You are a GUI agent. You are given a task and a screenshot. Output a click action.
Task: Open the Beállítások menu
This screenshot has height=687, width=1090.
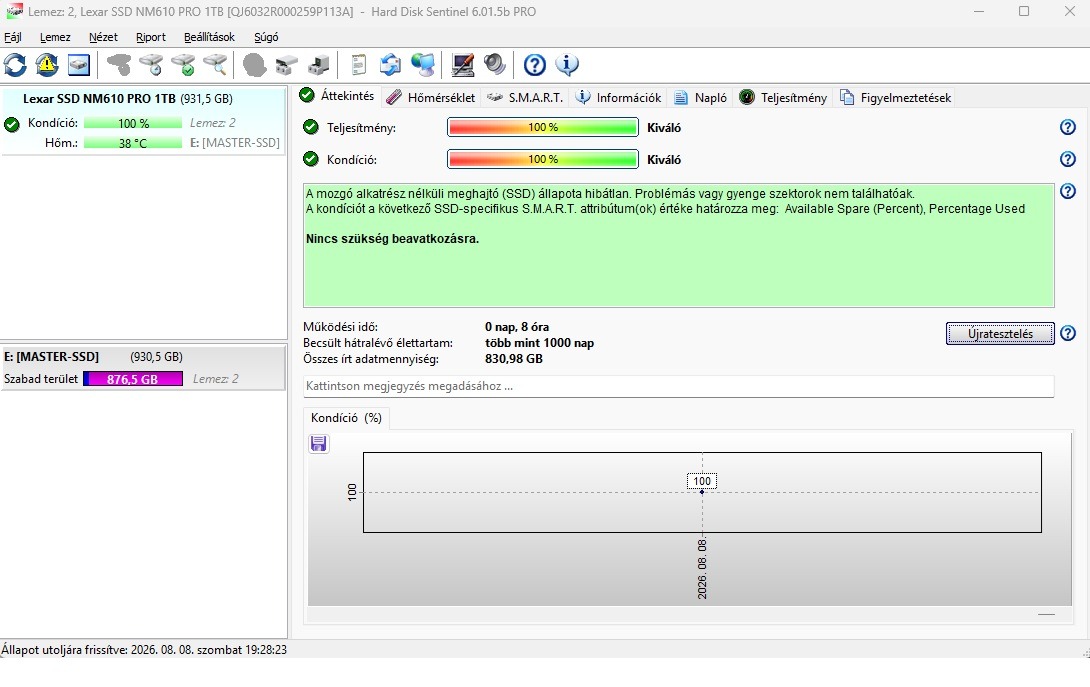pyautogui.click(x=209, y=37)
